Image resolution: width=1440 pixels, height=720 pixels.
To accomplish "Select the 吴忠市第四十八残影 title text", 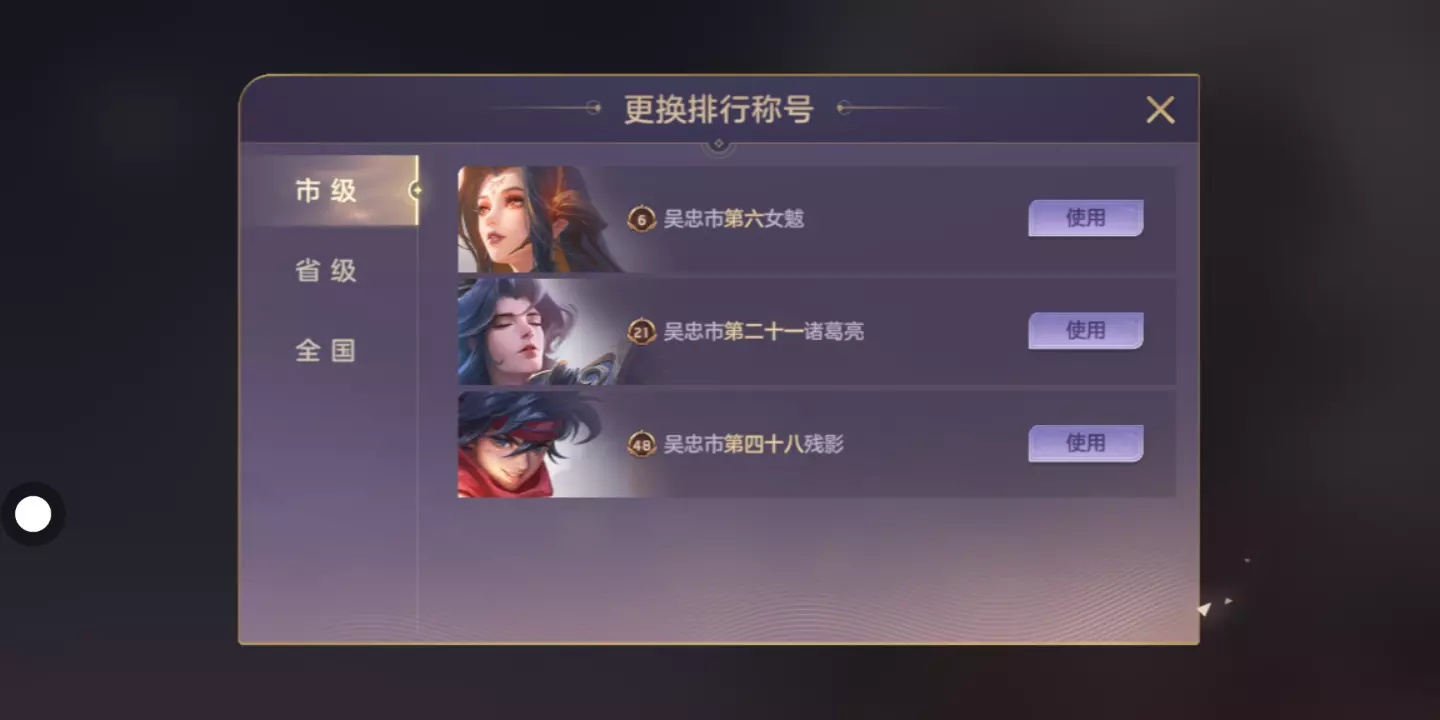I will [x=754, y=444].
